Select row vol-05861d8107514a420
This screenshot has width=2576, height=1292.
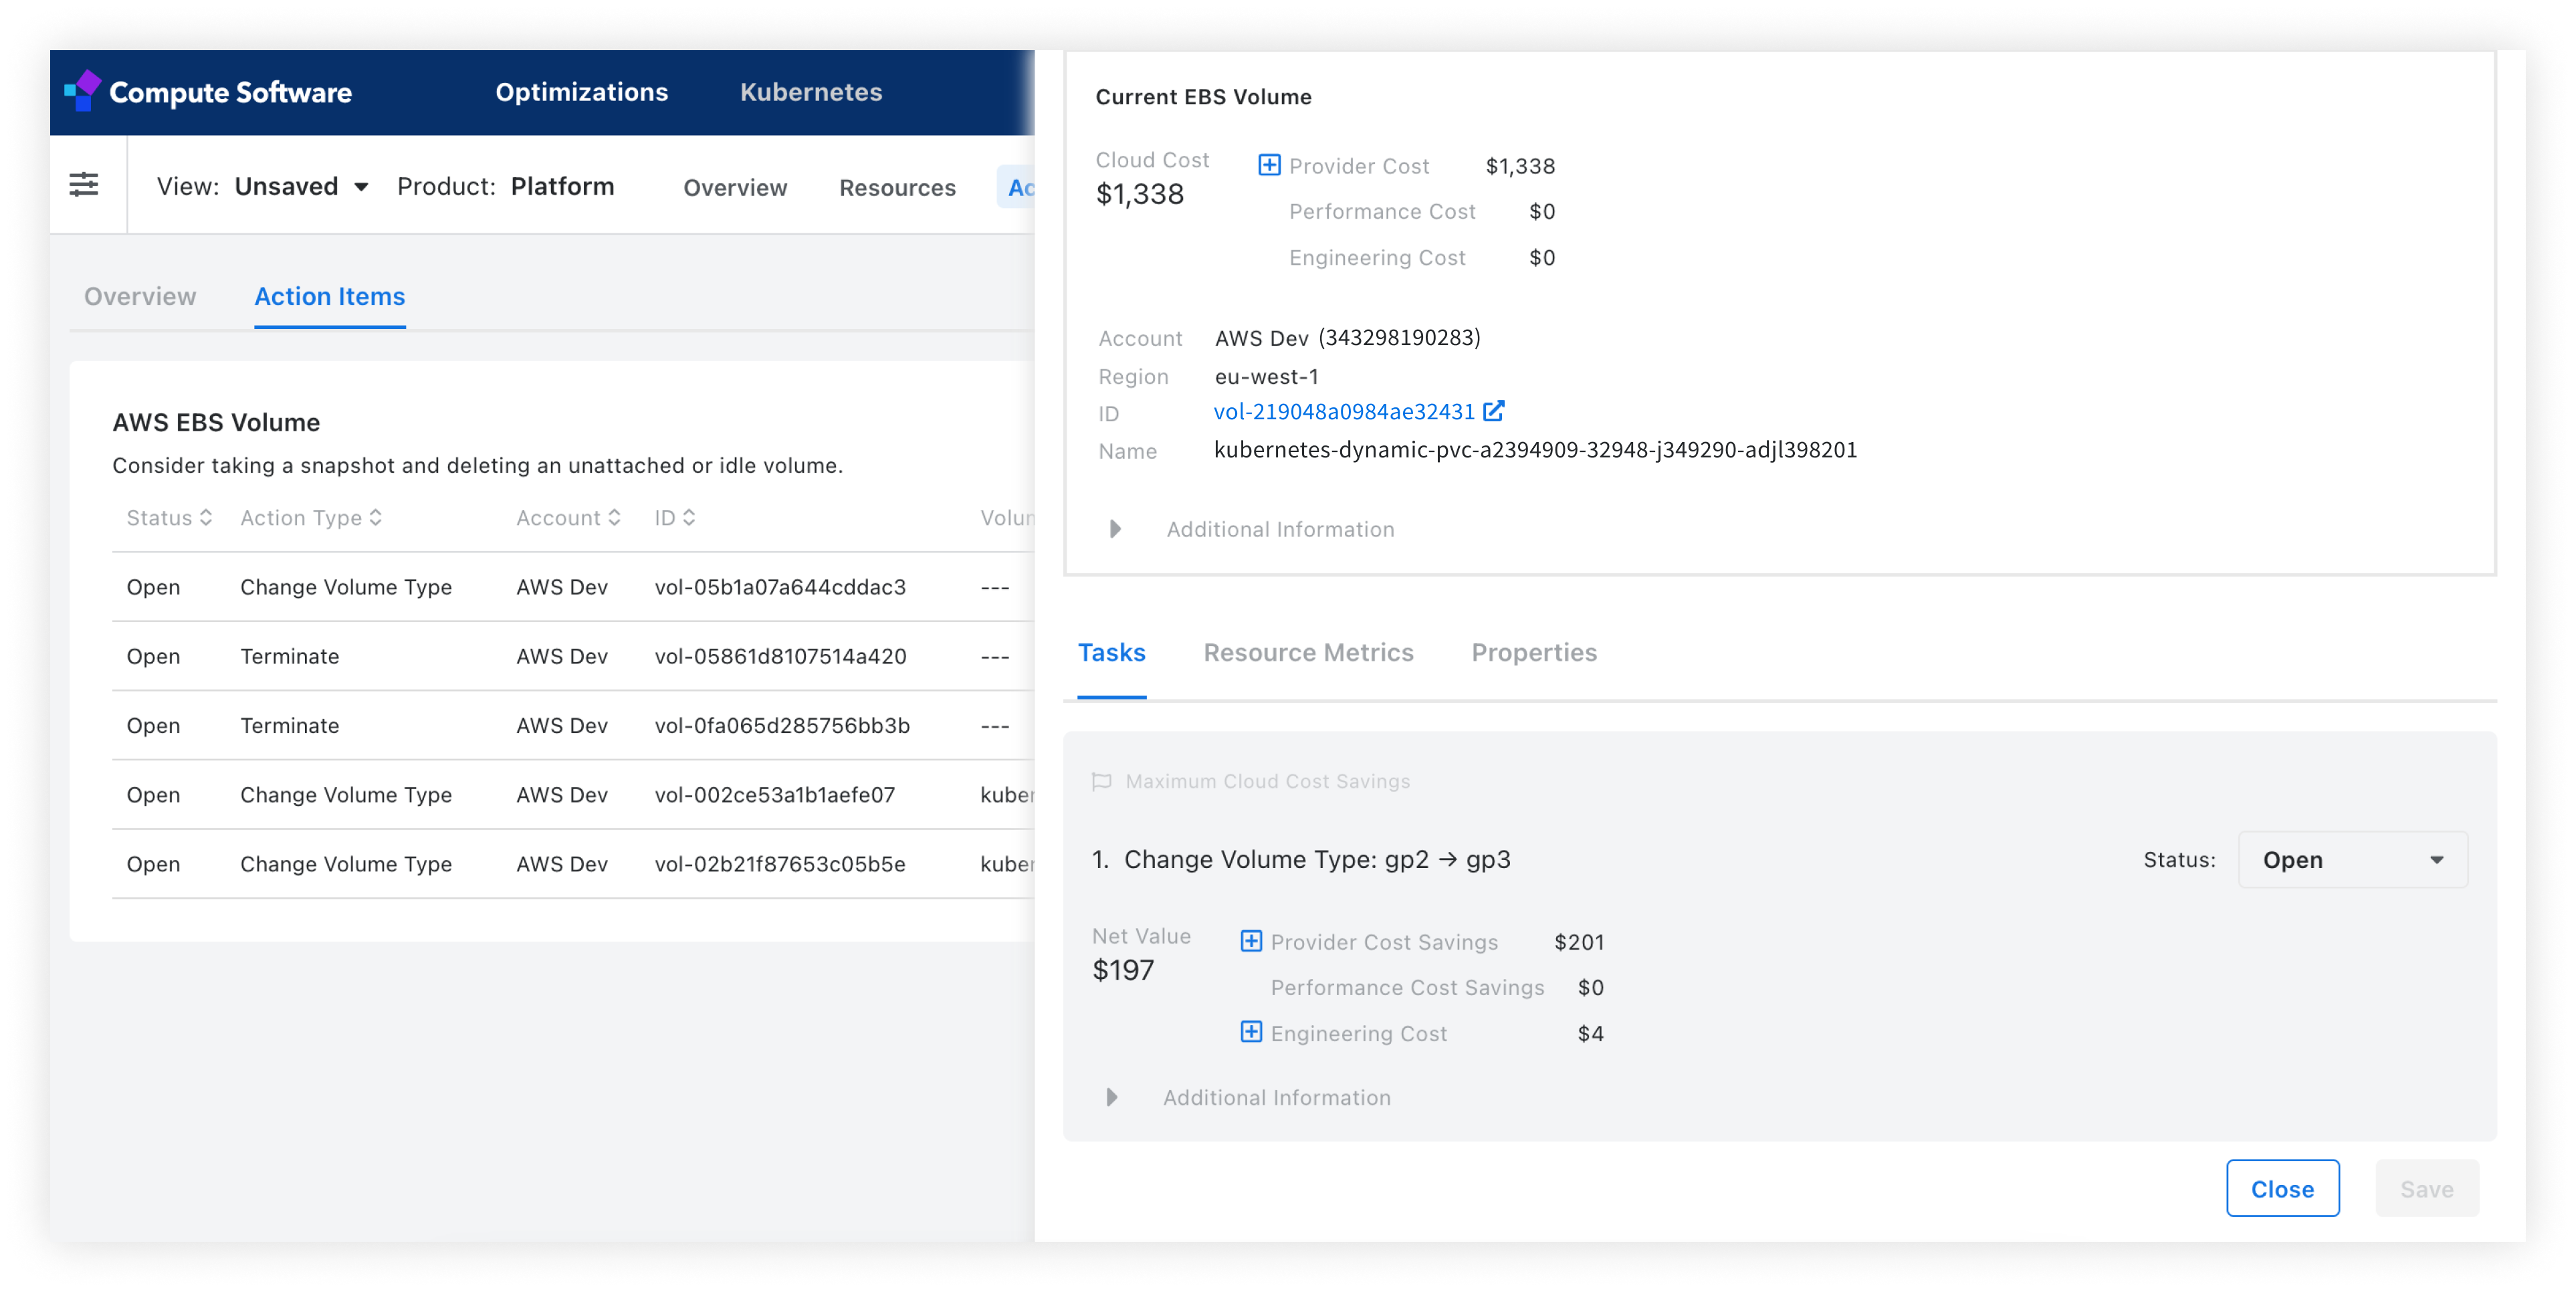tap(572, 656)
